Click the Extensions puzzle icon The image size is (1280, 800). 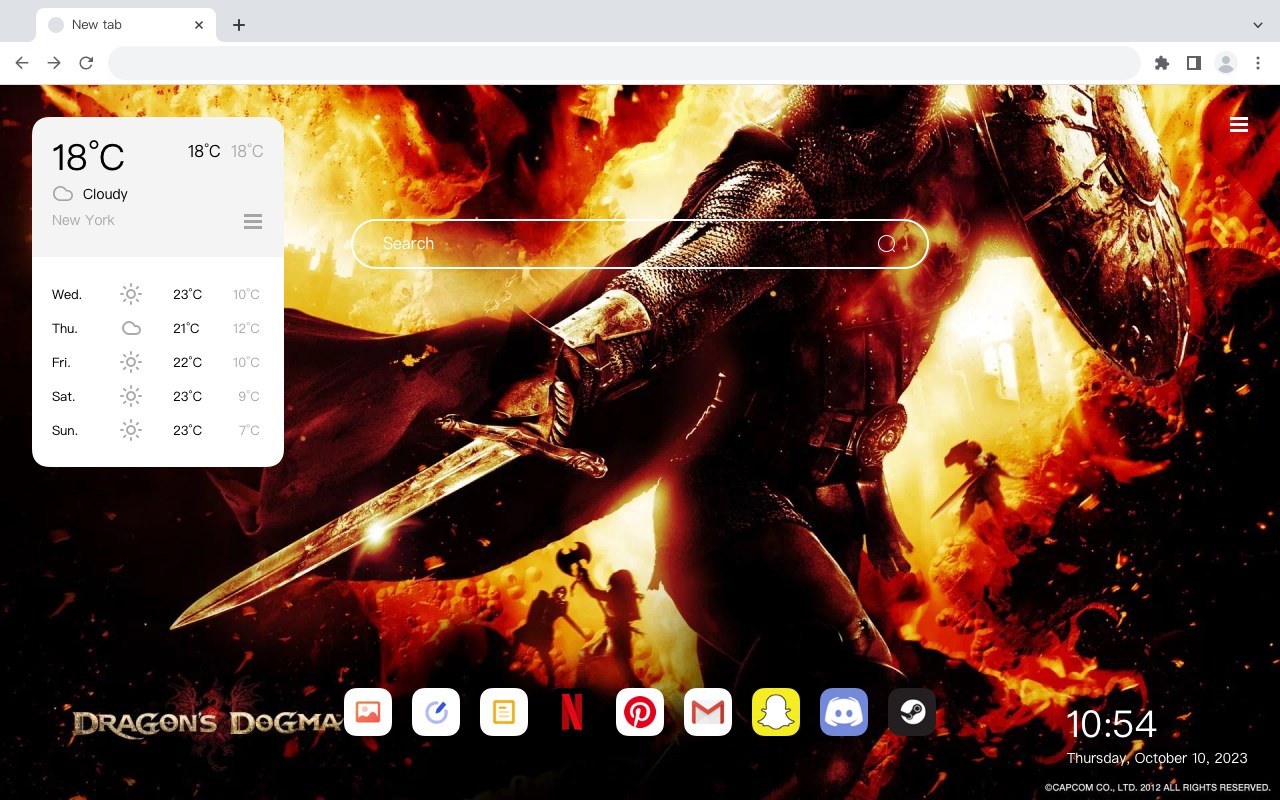1161,63
